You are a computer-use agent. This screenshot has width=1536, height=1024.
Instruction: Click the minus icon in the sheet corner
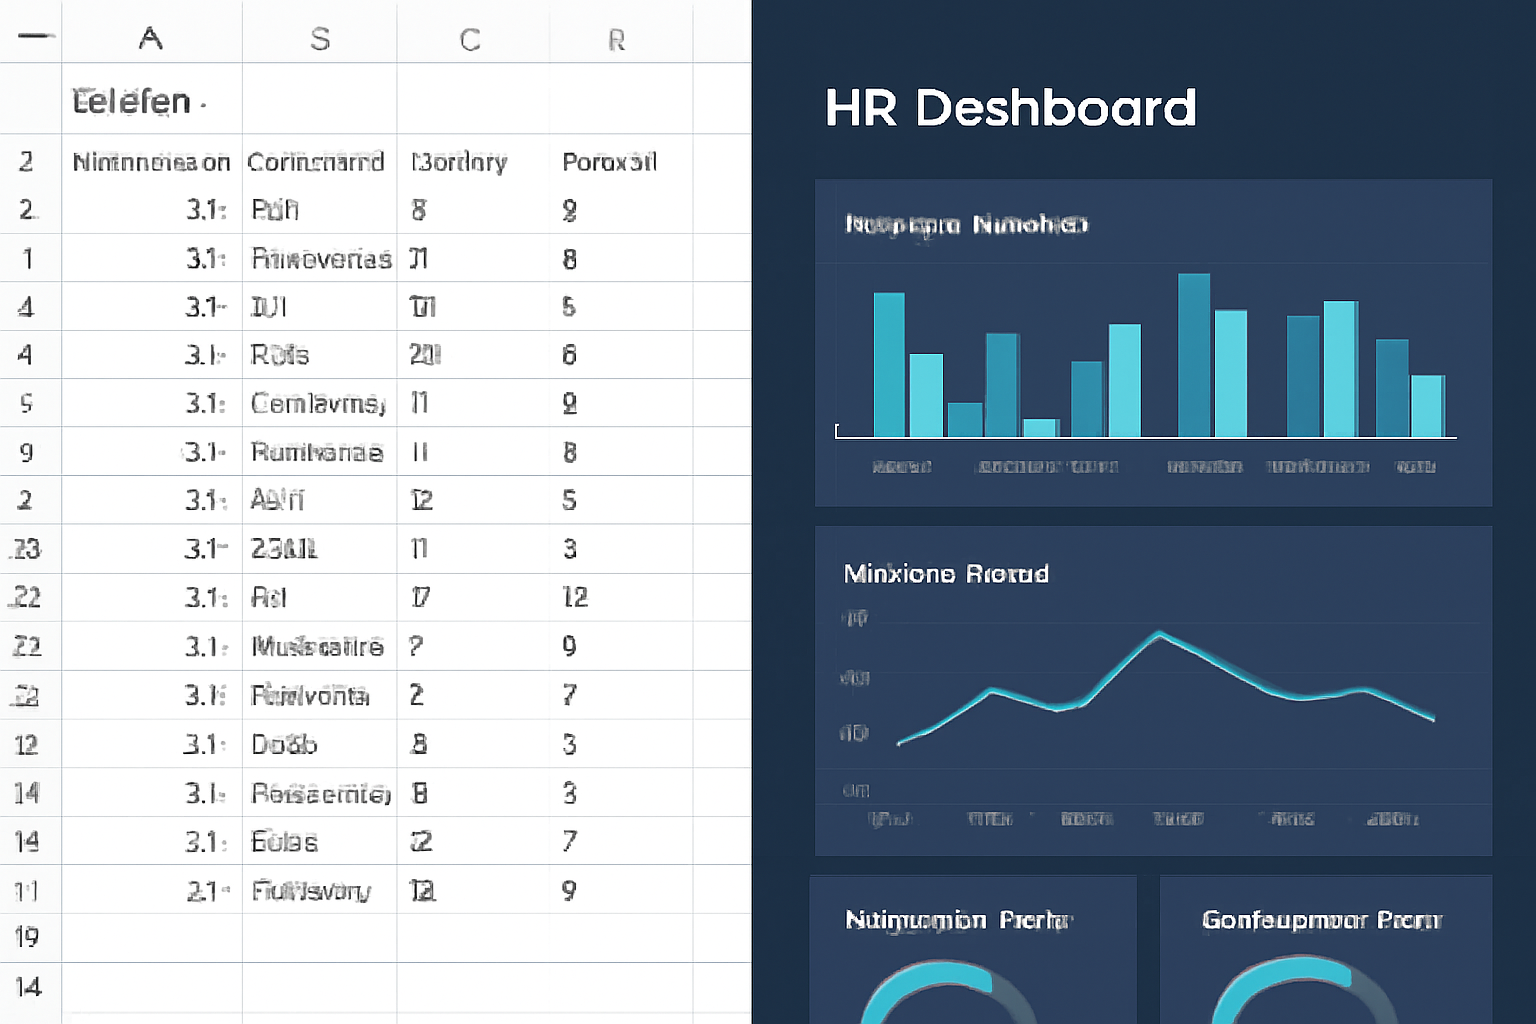pos(36,36)
